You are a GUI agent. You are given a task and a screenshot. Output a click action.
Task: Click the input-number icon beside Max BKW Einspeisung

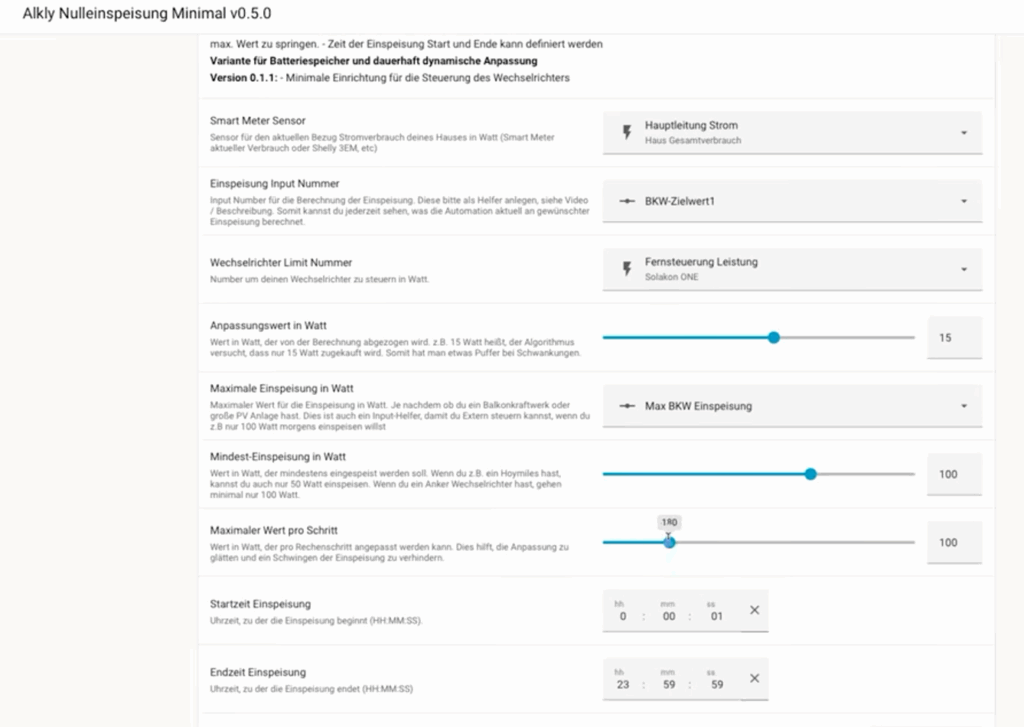[627, 406]
